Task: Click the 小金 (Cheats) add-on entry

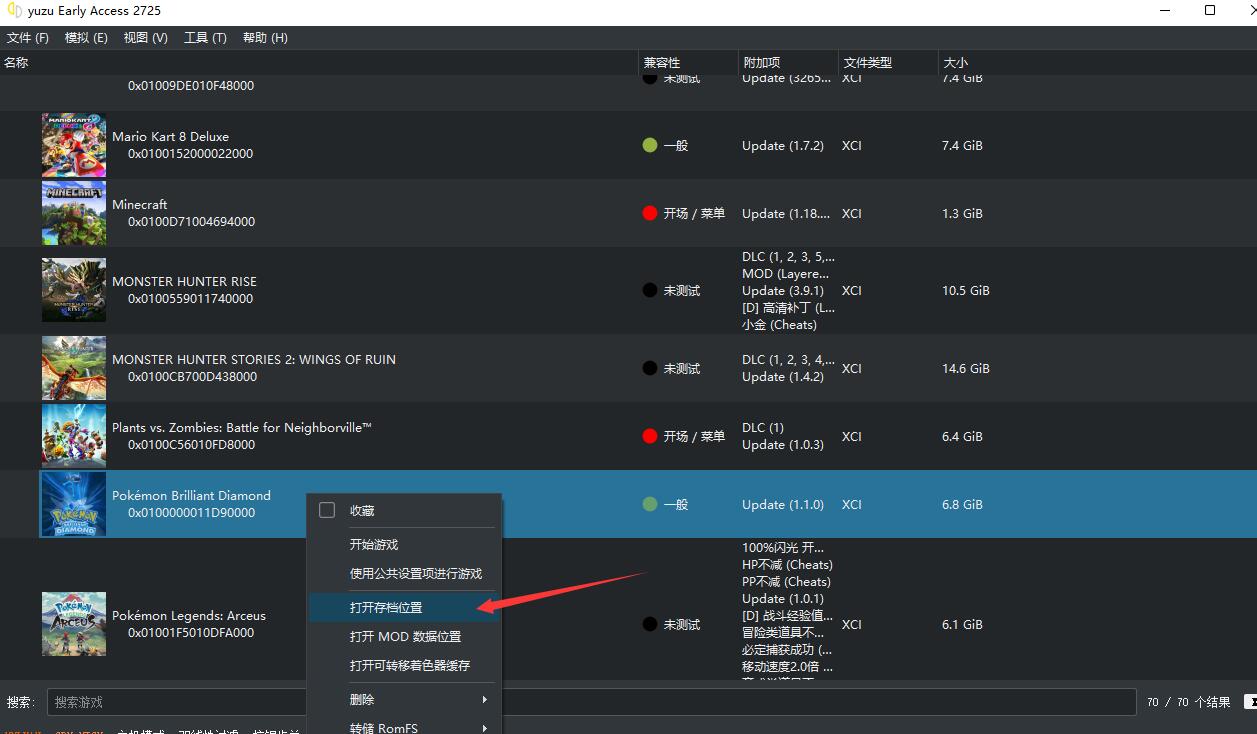Action: 779,325
